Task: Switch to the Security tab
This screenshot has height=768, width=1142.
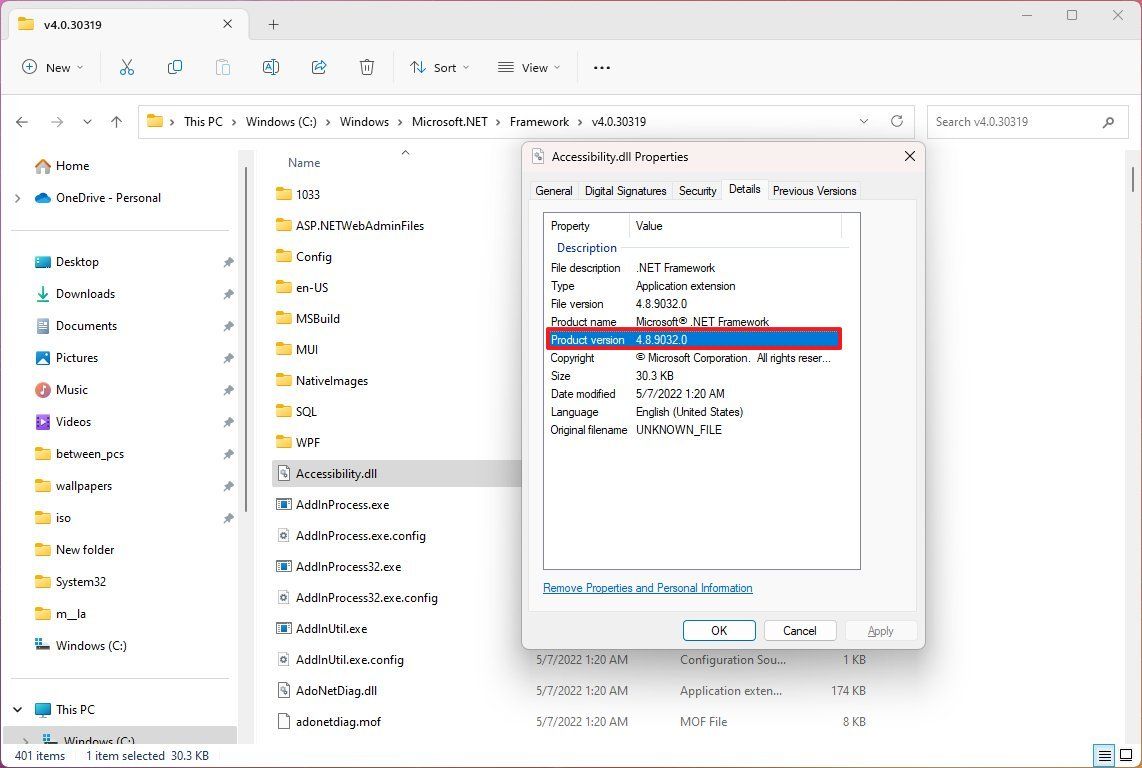Action: [697, 190]
